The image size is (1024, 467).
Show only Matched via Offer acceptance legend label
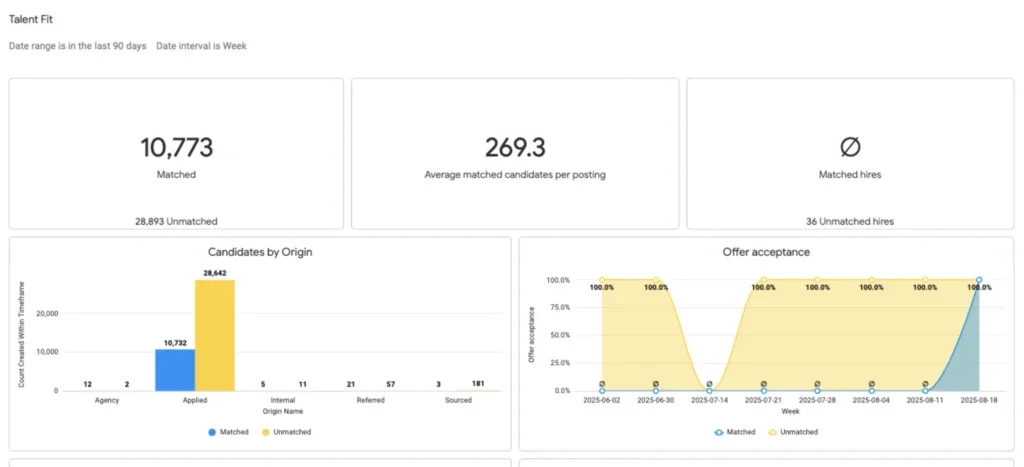click(740, 432)
